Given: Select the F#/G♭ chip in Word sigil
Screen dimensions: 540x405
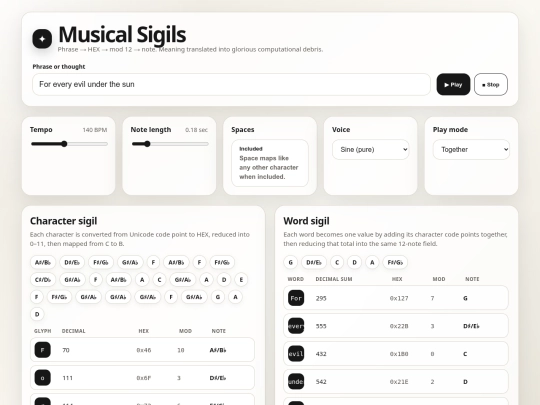Looking at the screenshot, I should pos(395,262).
